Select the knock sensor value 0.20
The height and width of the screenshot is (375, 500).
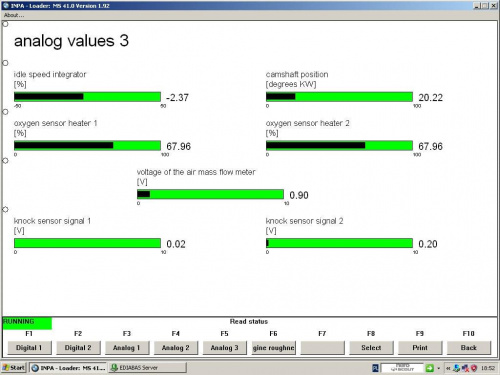click(428, 244)
